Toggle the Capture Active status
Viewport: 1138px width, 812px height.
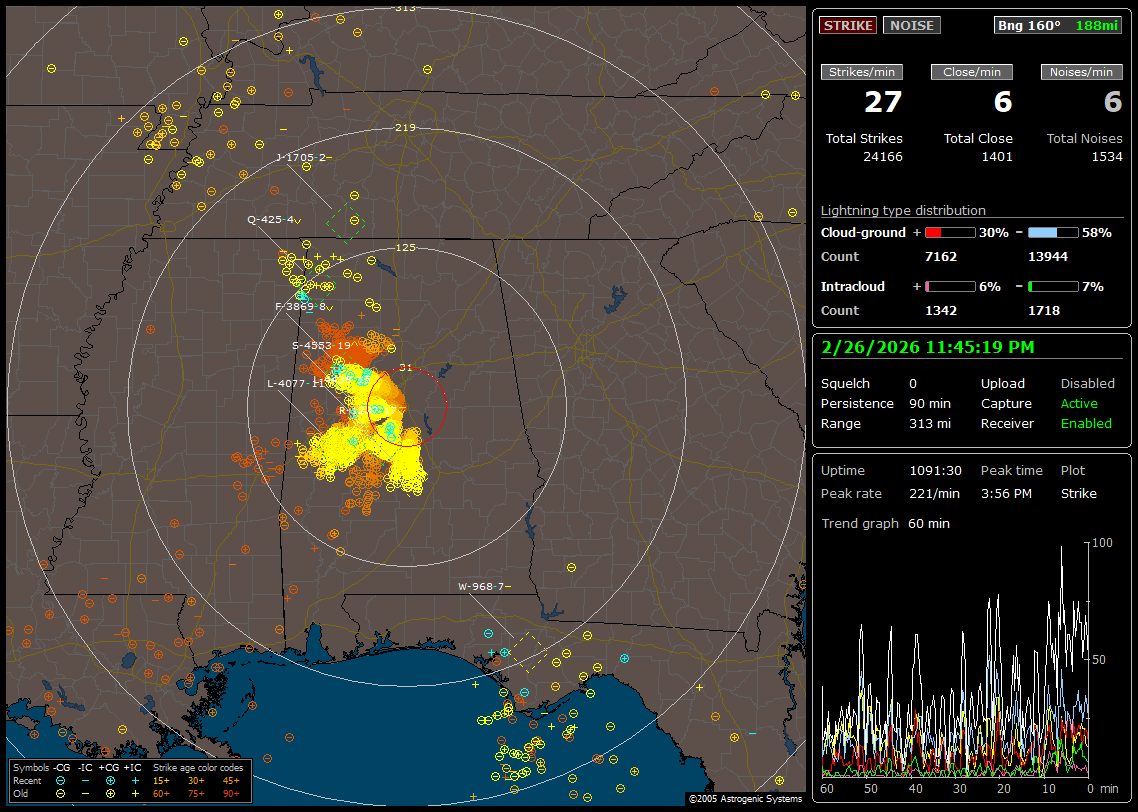click(1079, 403)
